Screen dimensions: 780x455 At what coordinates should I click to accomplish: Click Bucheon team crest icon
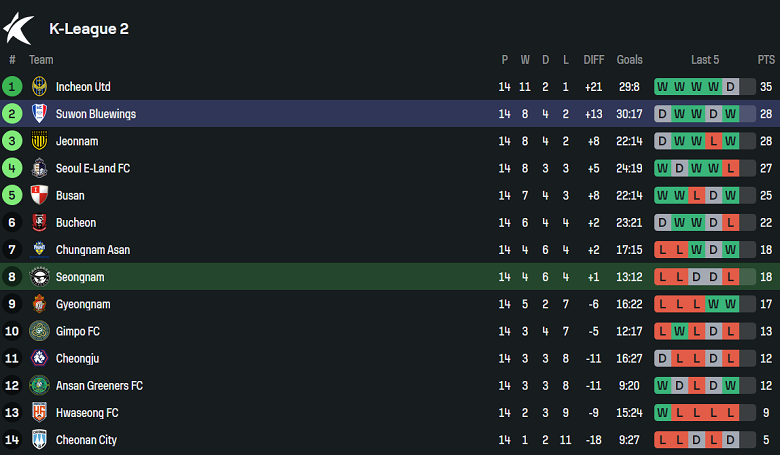coord(39,222)
